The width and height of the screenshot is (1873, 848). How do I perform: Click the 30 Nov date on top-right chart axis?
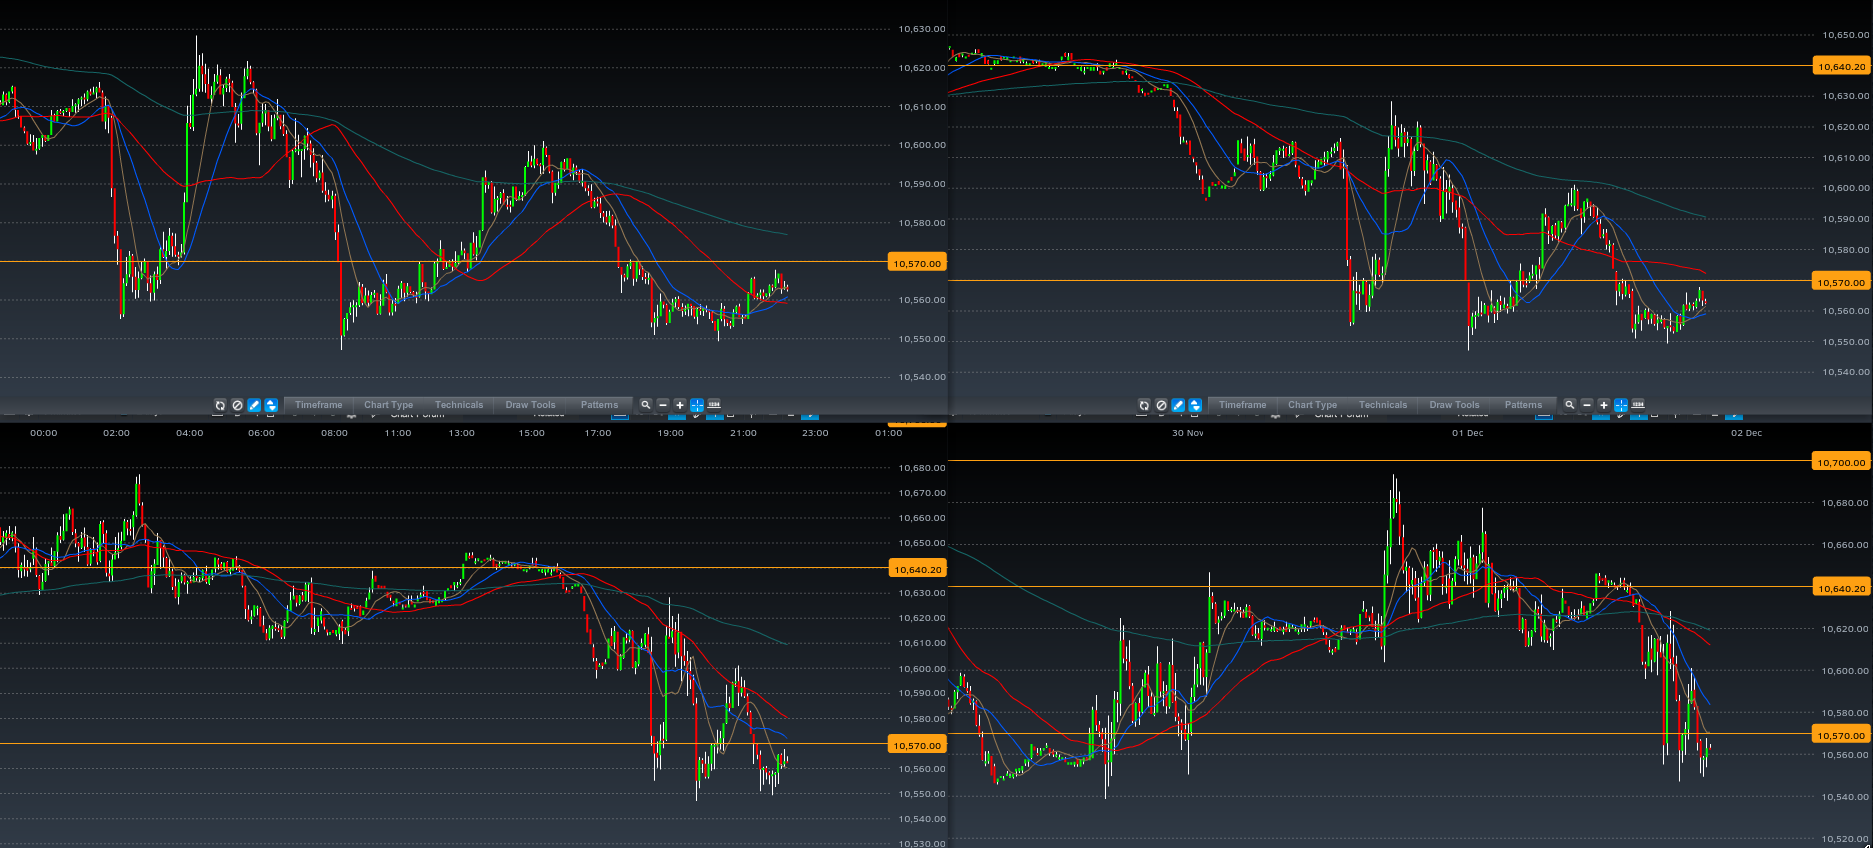(1188, 433)
